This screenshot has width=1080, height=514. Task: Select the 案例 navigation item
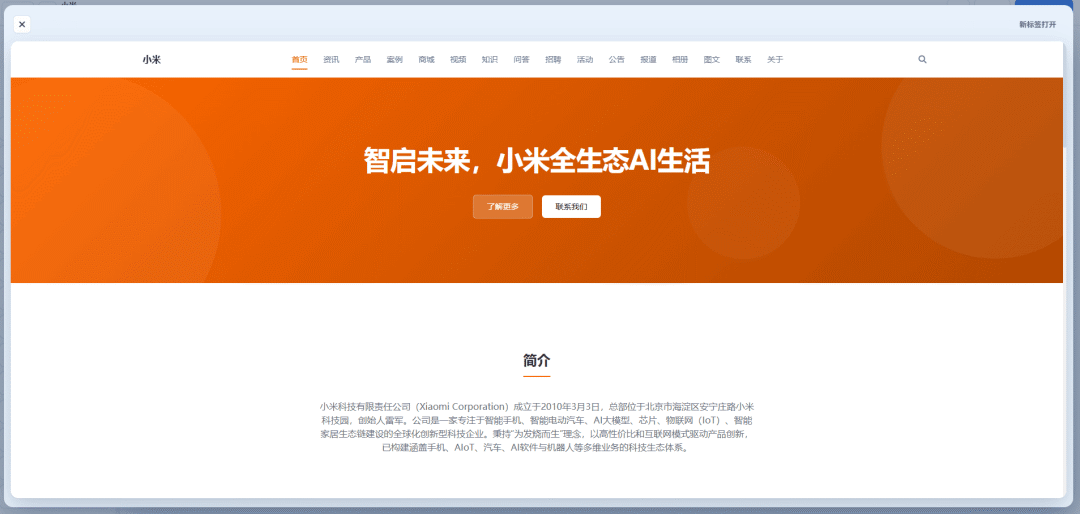395,60
